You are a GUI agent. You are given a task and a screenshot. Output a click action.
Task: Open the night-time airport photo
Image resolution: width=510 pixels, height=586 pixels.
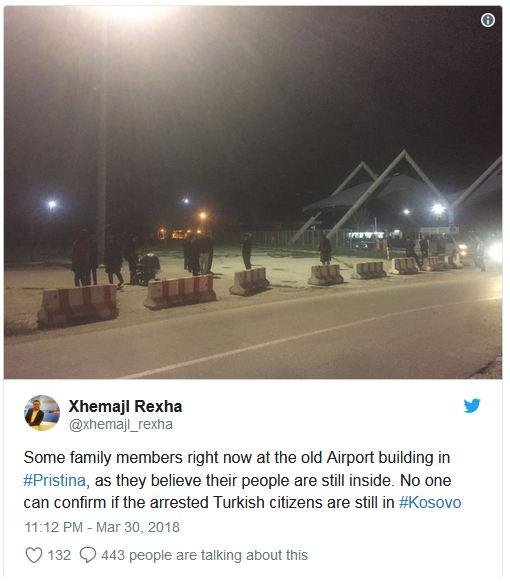(253, 192)
